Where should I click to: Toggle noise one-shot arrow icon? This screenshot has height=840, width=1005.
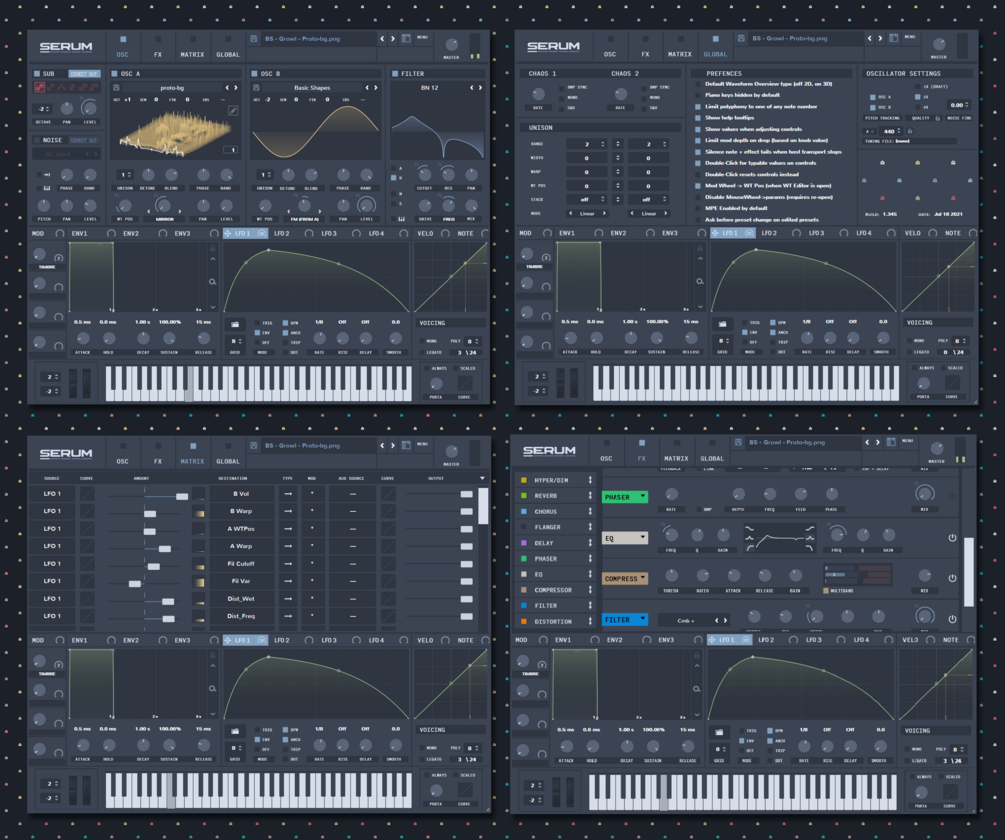[x=47, y=174]
